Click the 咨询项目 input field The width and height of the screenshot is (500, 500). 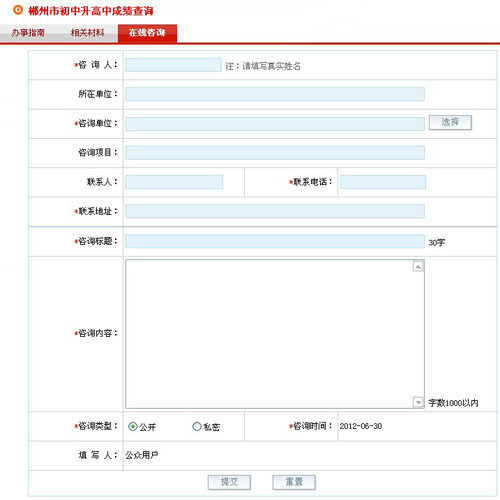pyautogui.click(x=275, y=153)
